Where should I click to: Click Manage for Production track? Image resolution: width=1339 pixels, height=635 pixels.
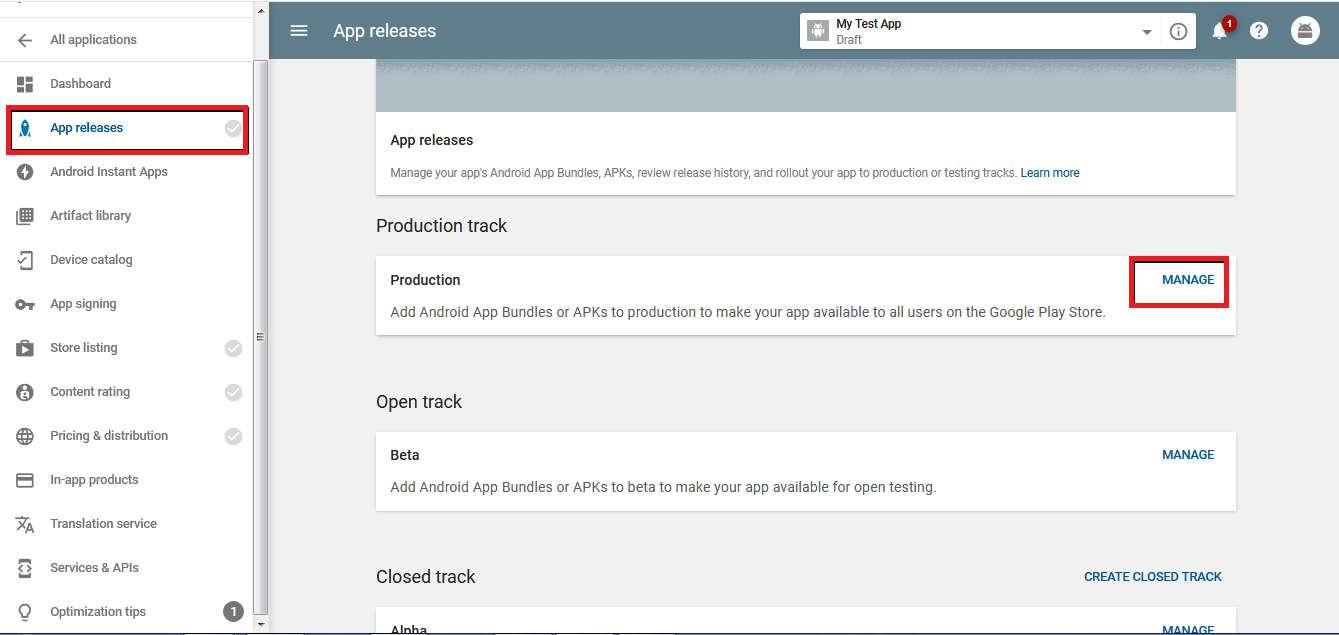click(1188, 280)
